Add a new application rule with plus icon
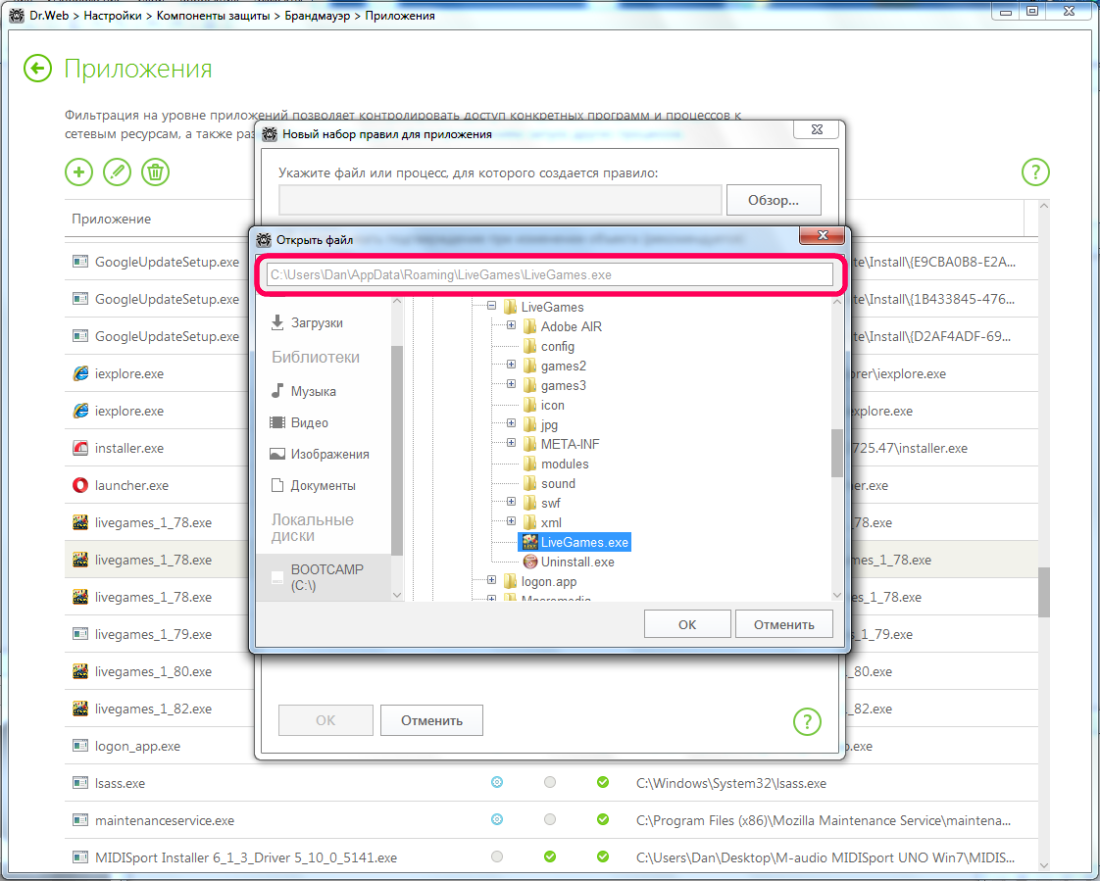 pyautogui.click(x=79, y=172)
